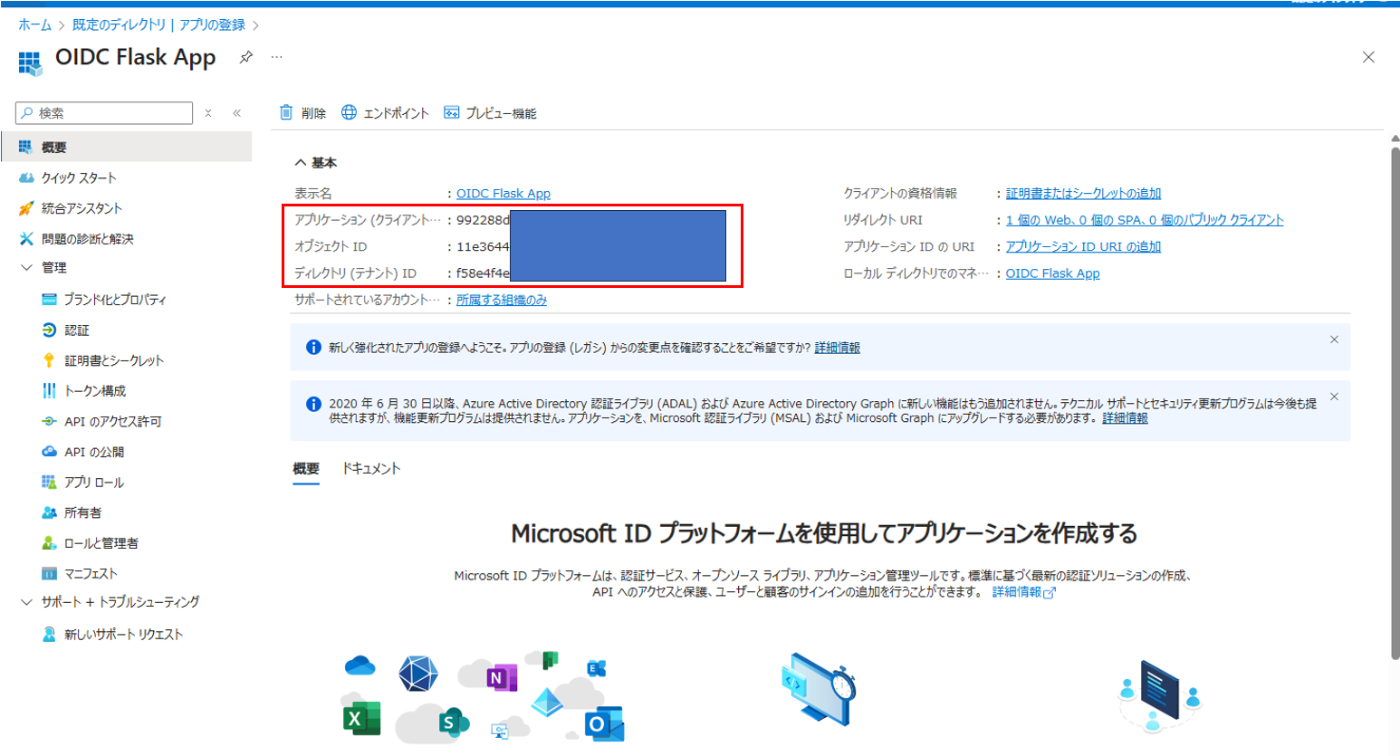Click the Office apps cloud illustration
The image size is (1400, 756).
pyautogui.click(x=484, y=697)
